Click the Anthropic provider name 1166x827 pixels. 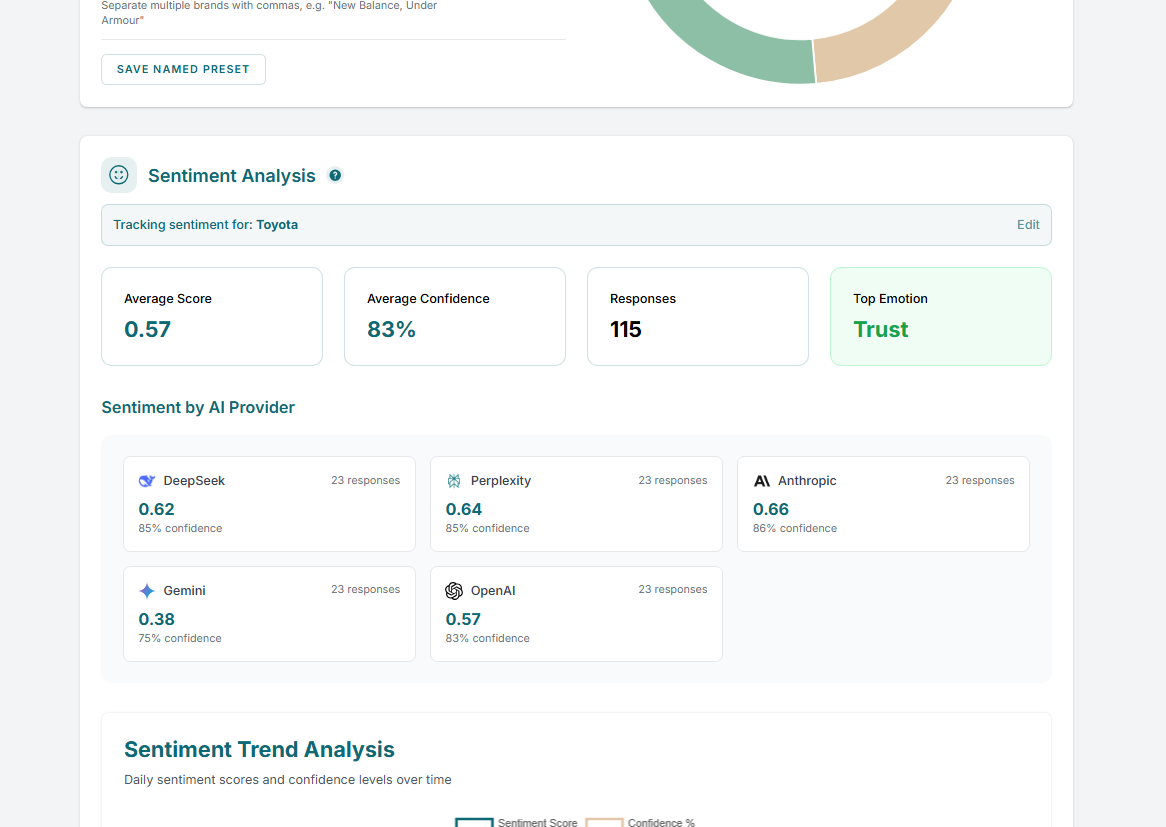click(x=807, y=481)
